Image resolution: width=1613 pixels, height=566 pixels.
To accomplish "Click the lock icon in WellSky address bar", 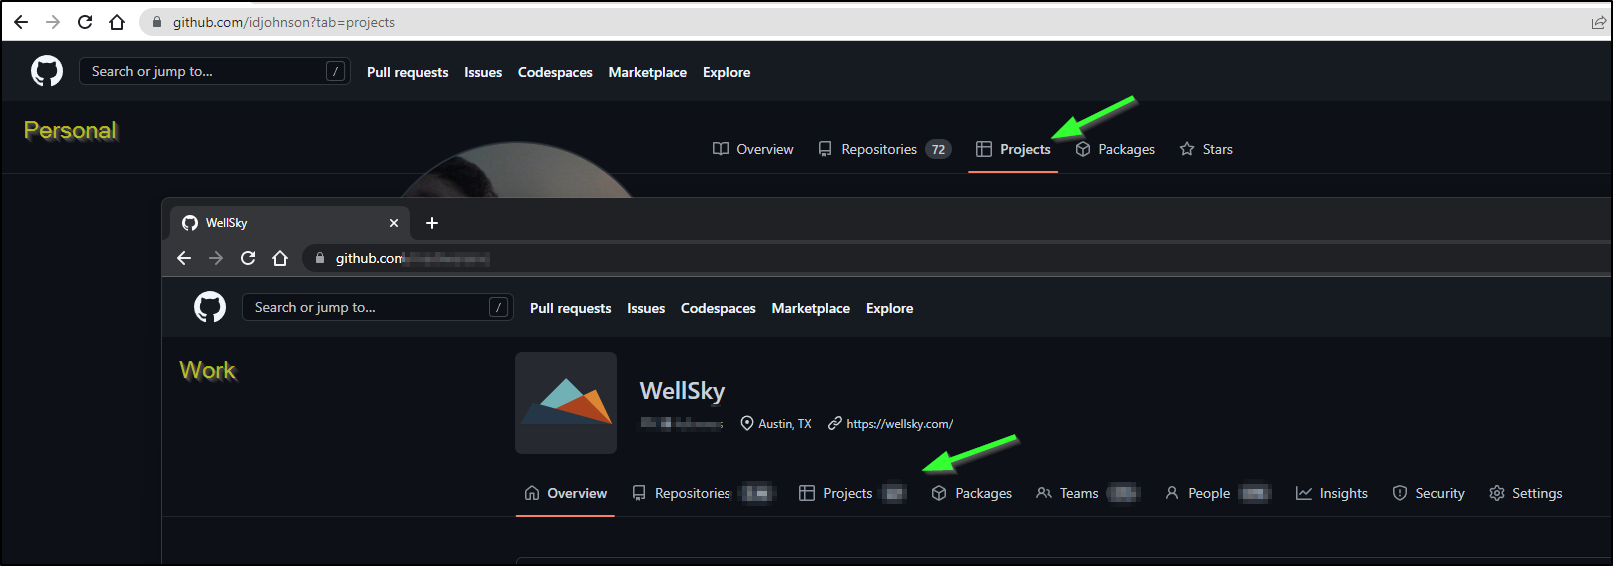I will [x=320, y=258].
